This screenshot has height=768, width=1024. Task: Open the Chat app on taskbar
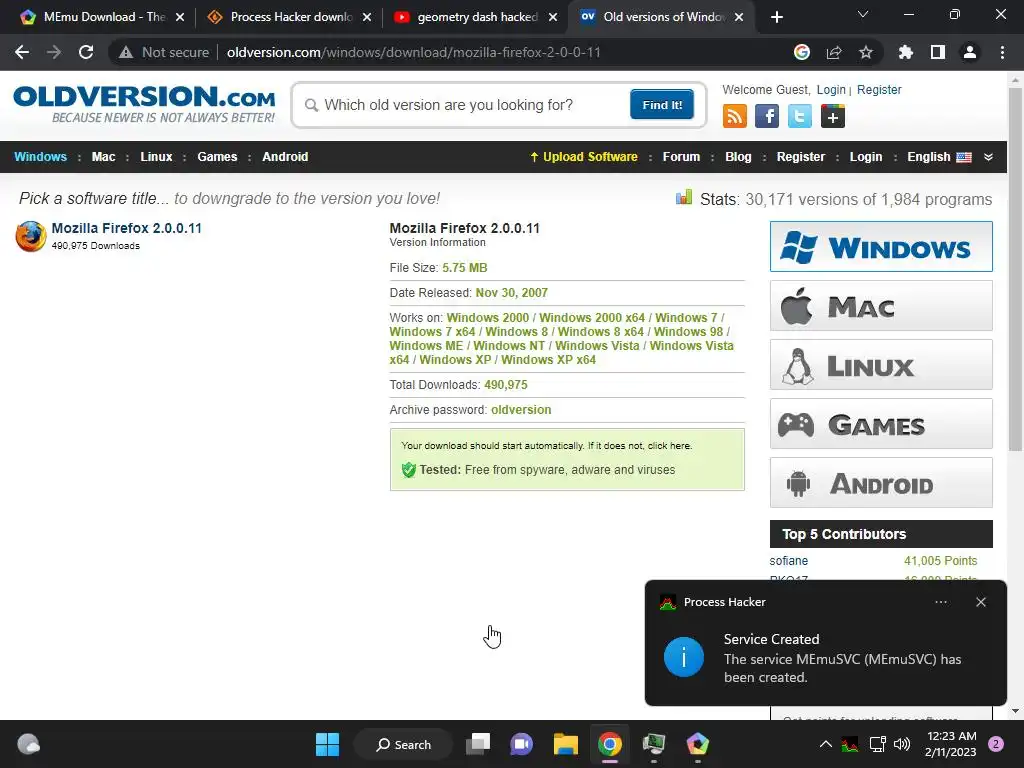(x=522, y=744)
